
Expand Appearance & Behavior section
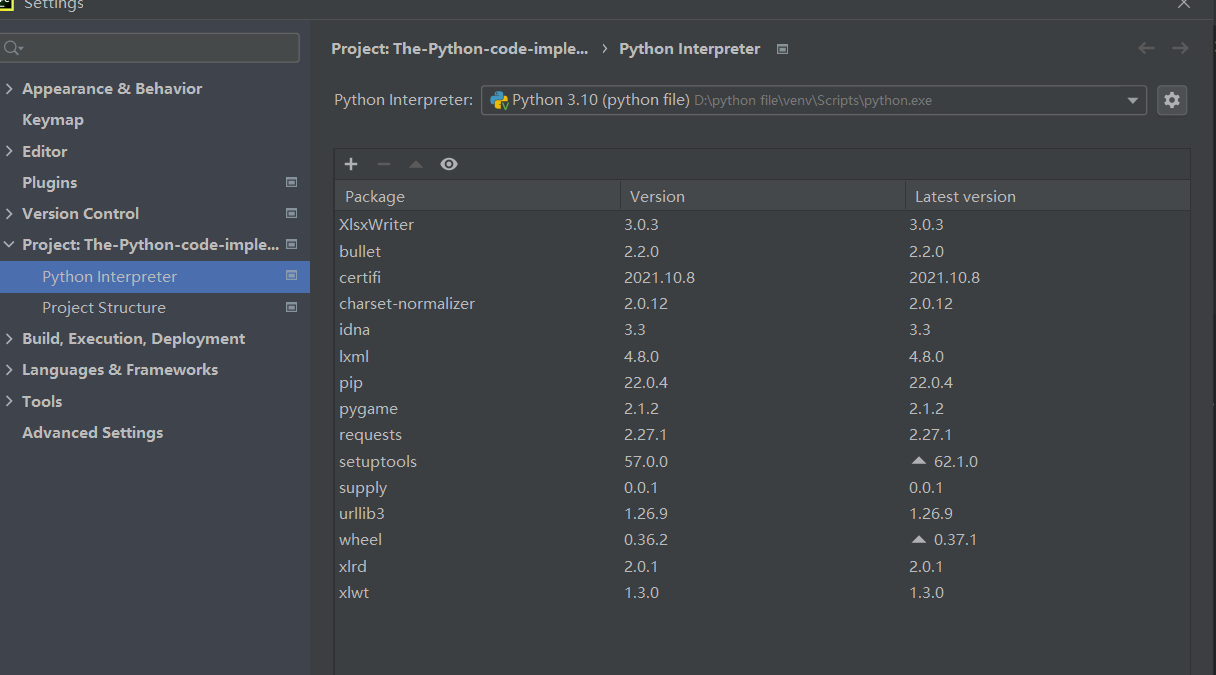pos(9,88)
